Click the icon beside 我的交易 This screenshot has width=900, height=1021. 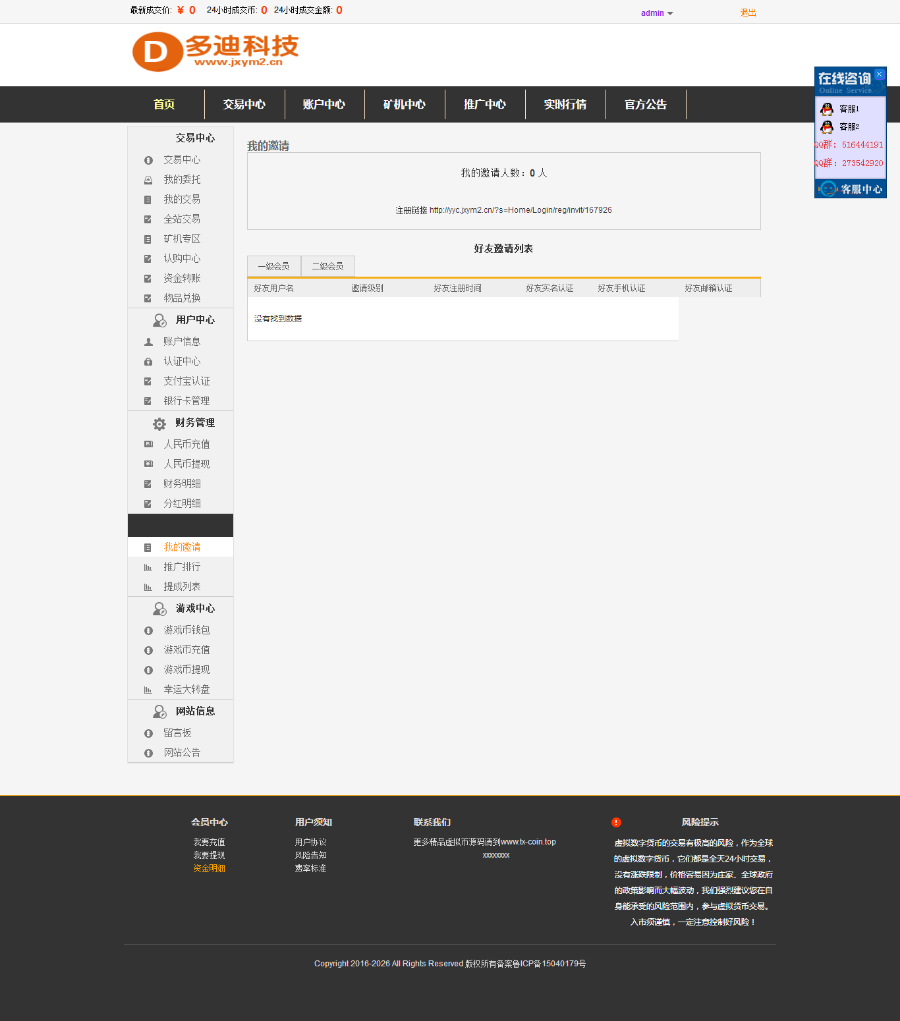148,200
